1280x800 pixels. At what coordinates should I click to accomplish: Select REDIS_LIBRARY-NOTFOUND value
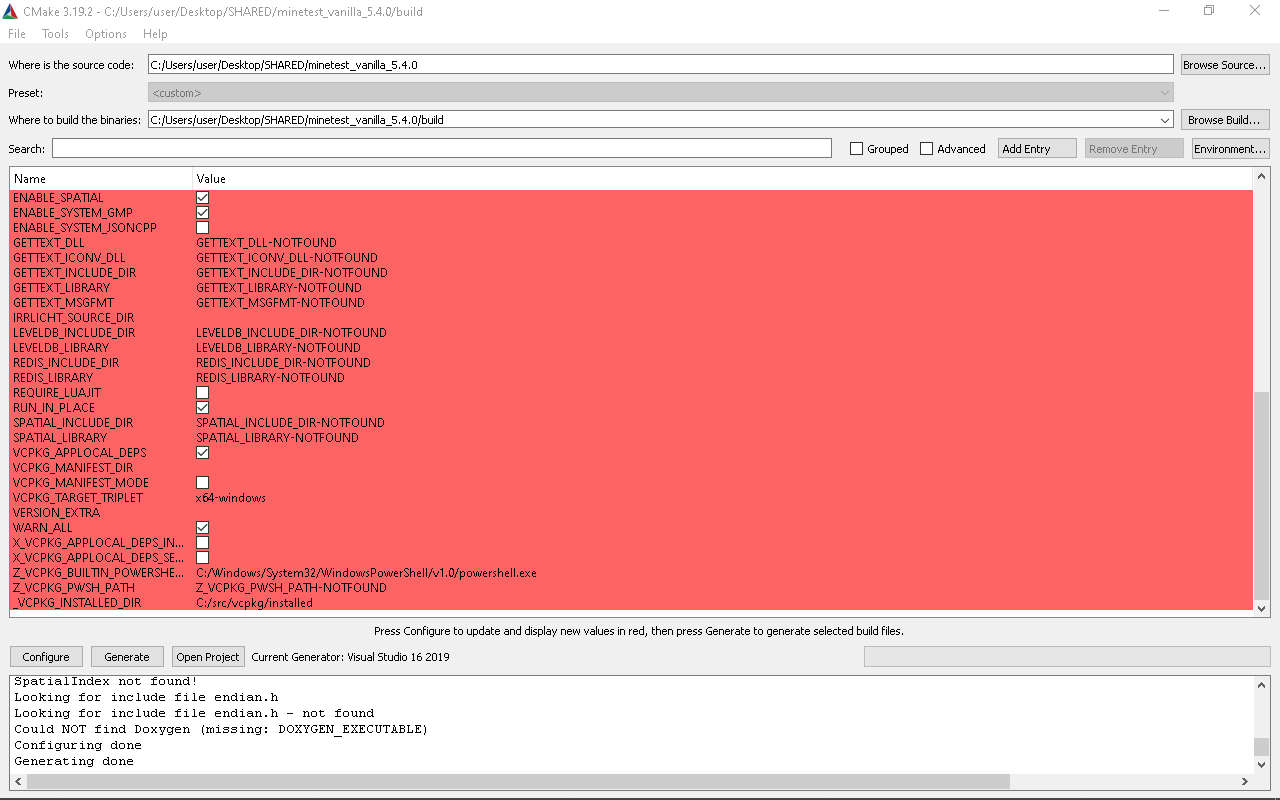pyautogui.click(x=270, y=378)
